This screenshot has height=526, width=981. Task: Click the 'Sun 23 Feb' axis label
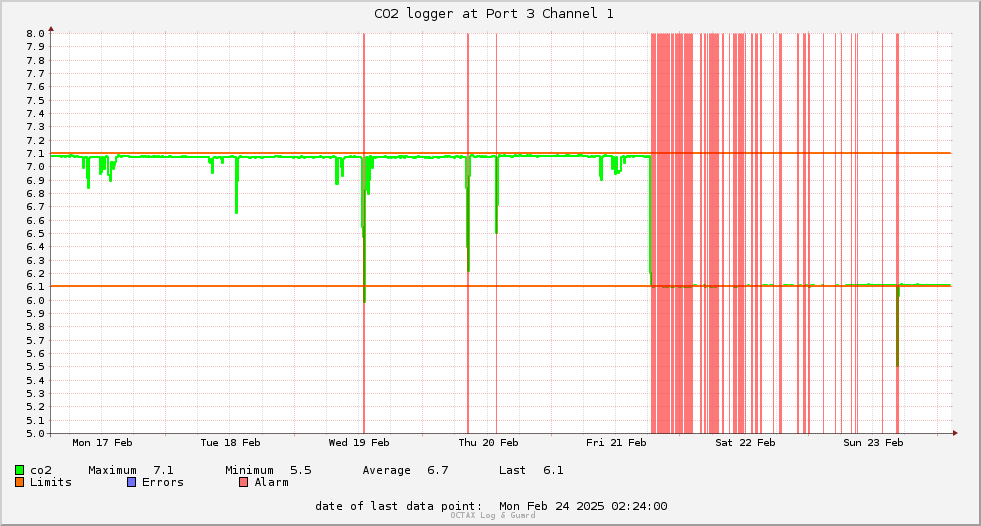[873, 442]
